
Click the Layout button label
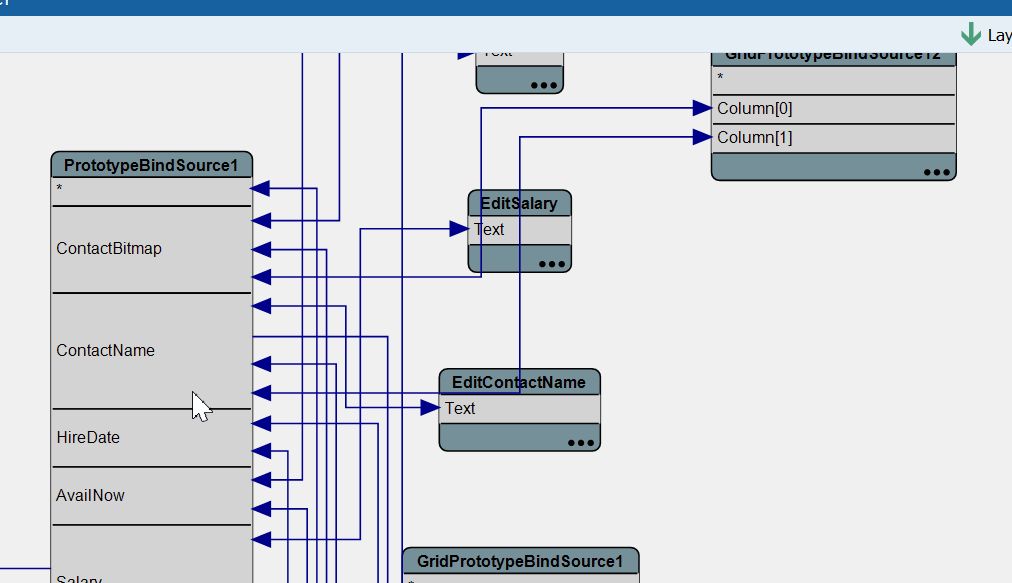point(999,35)
